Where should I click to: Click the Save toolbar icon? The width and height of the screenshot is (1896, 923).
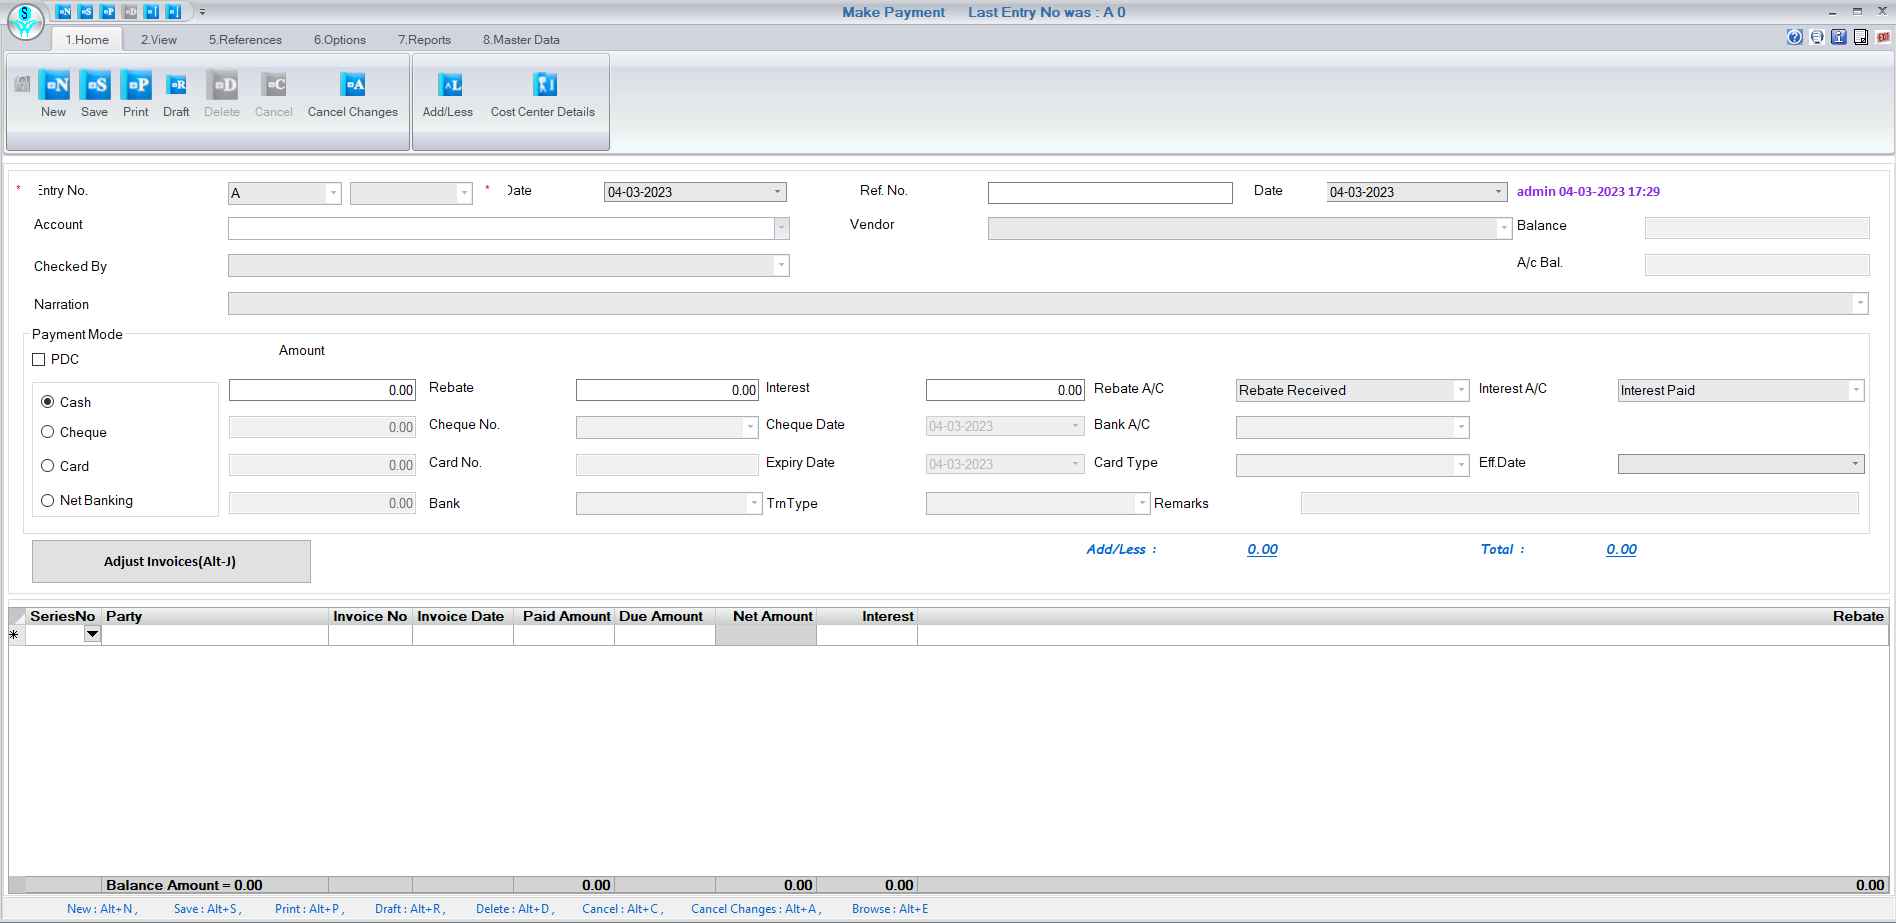pos(94,93)
